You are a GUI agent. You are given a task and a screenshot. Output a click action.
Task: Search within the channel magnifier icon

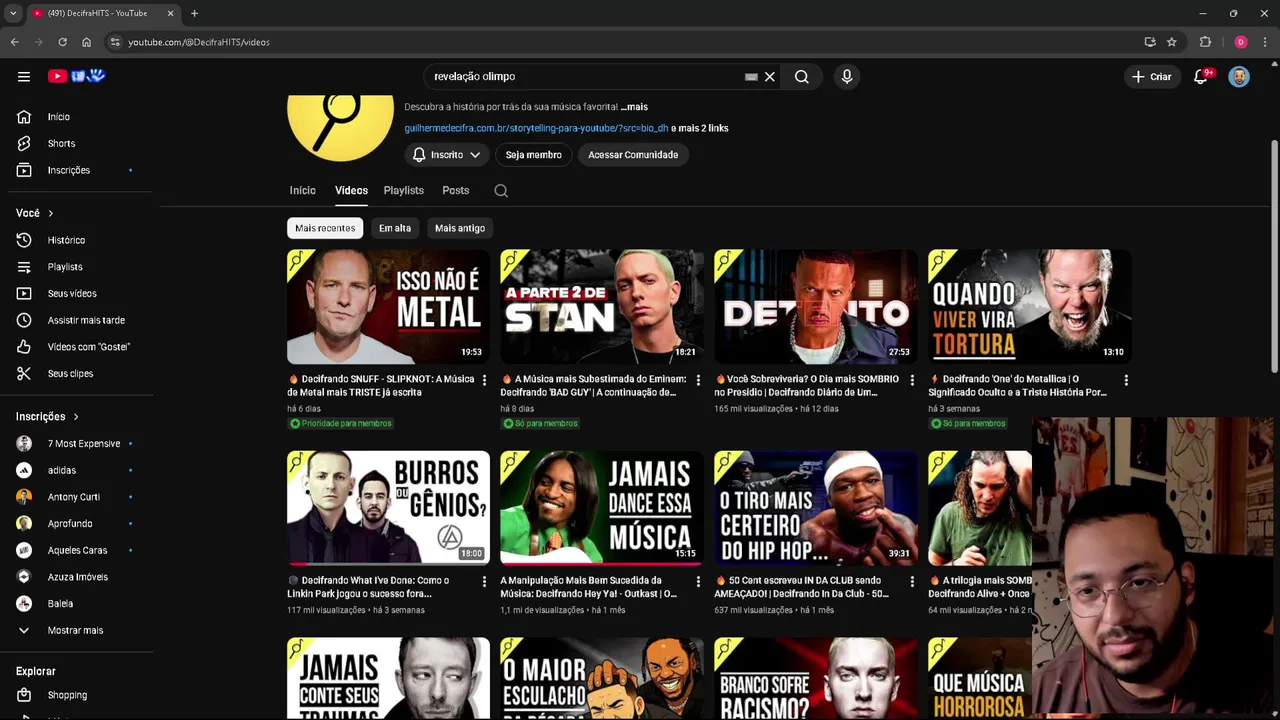click(x=501, y=191)
